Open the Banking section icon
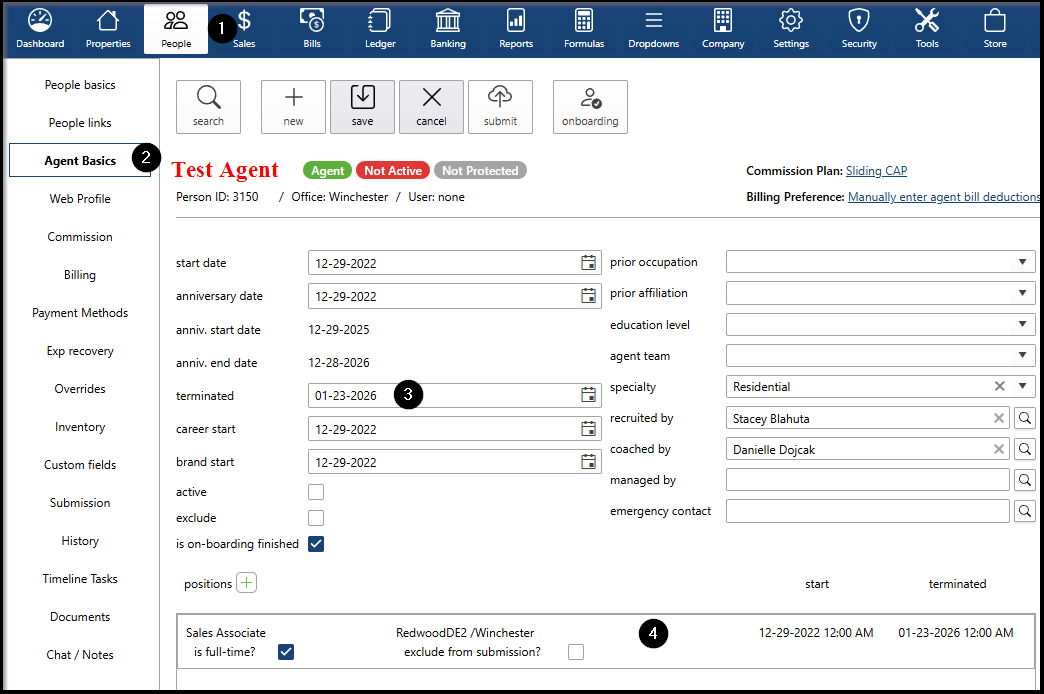Screen dimensions: 1044x694 448,28
